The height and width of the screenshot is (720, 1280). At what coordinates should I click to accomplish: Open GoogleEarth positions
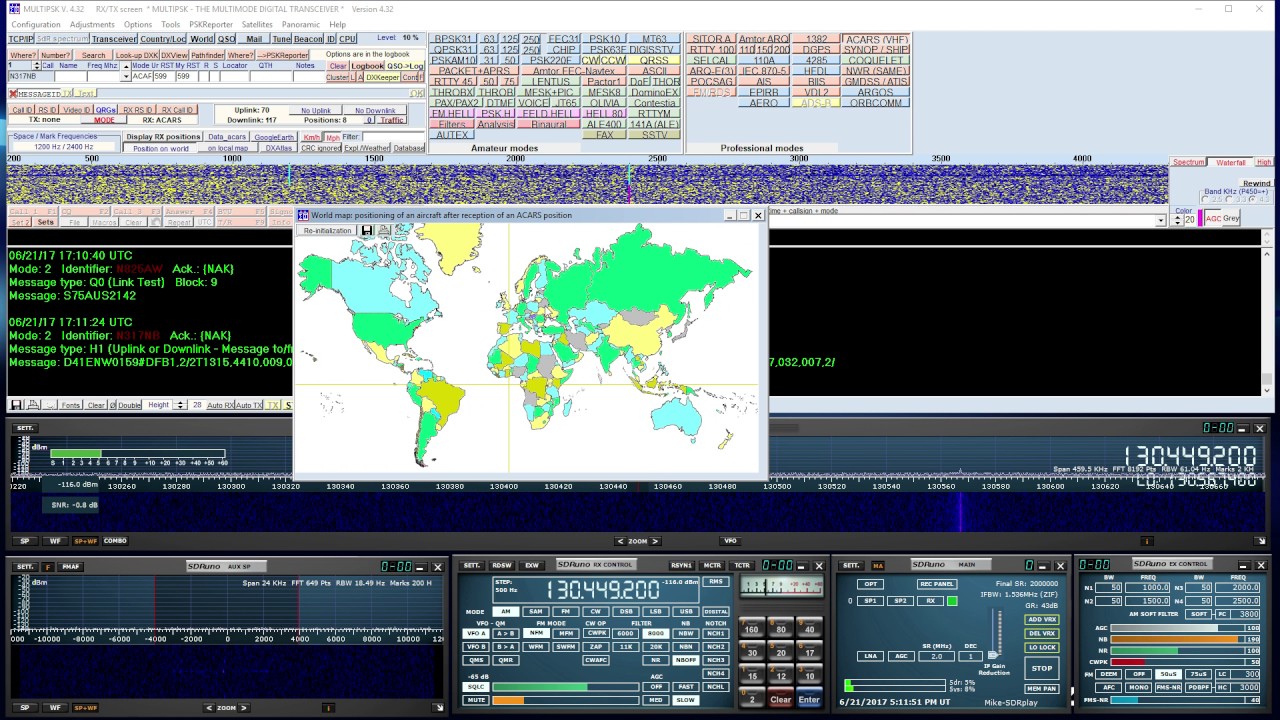274,137
